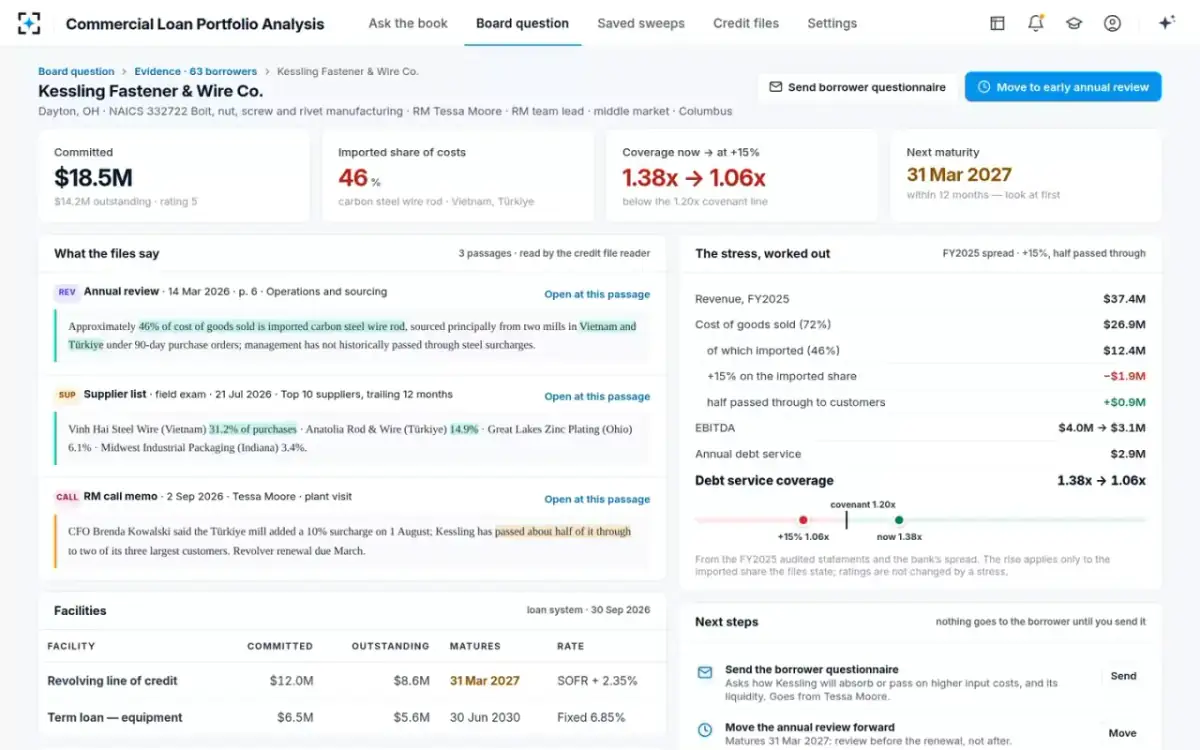This screenshot has width=1200, height=750.
Task: Open the layout panel icon in header
Action: pos(997,23)
